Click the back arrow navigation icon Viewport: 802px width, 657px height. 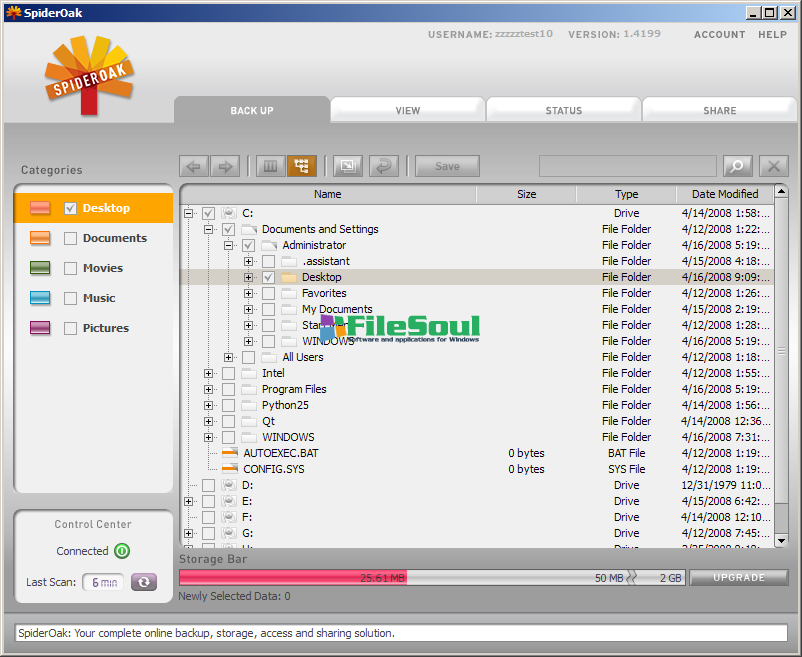pos(194,166)
